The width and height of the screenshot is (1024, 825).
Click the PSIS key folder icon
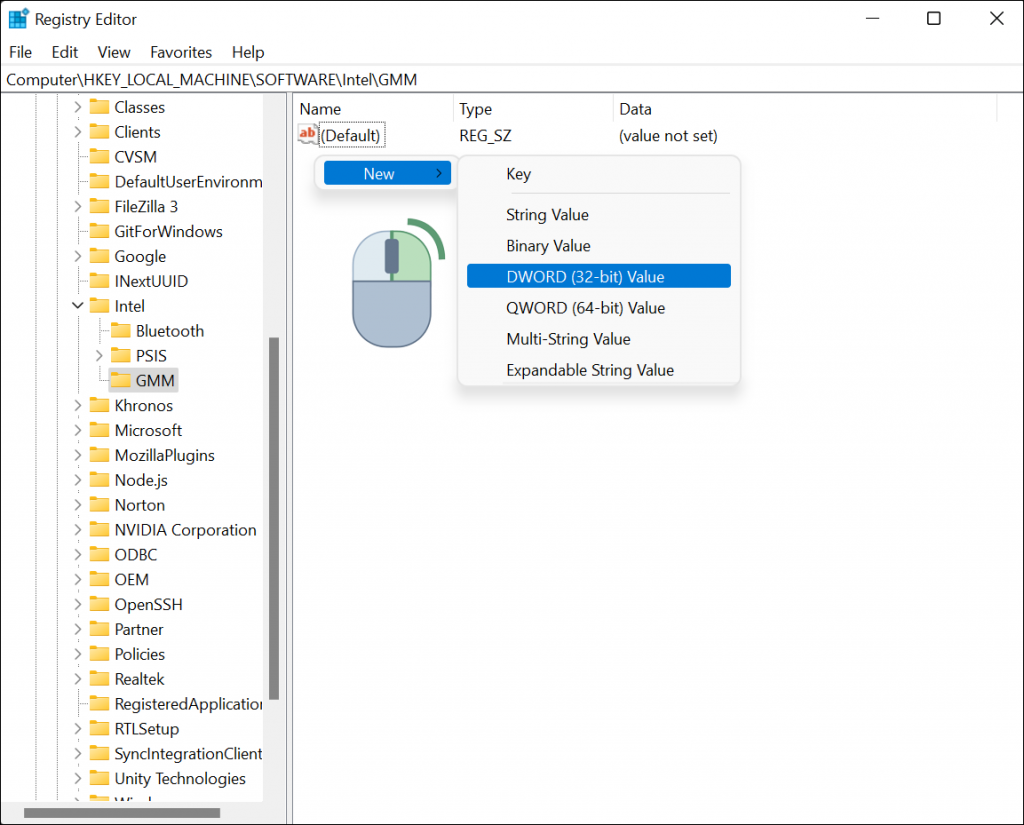point(120,355)
